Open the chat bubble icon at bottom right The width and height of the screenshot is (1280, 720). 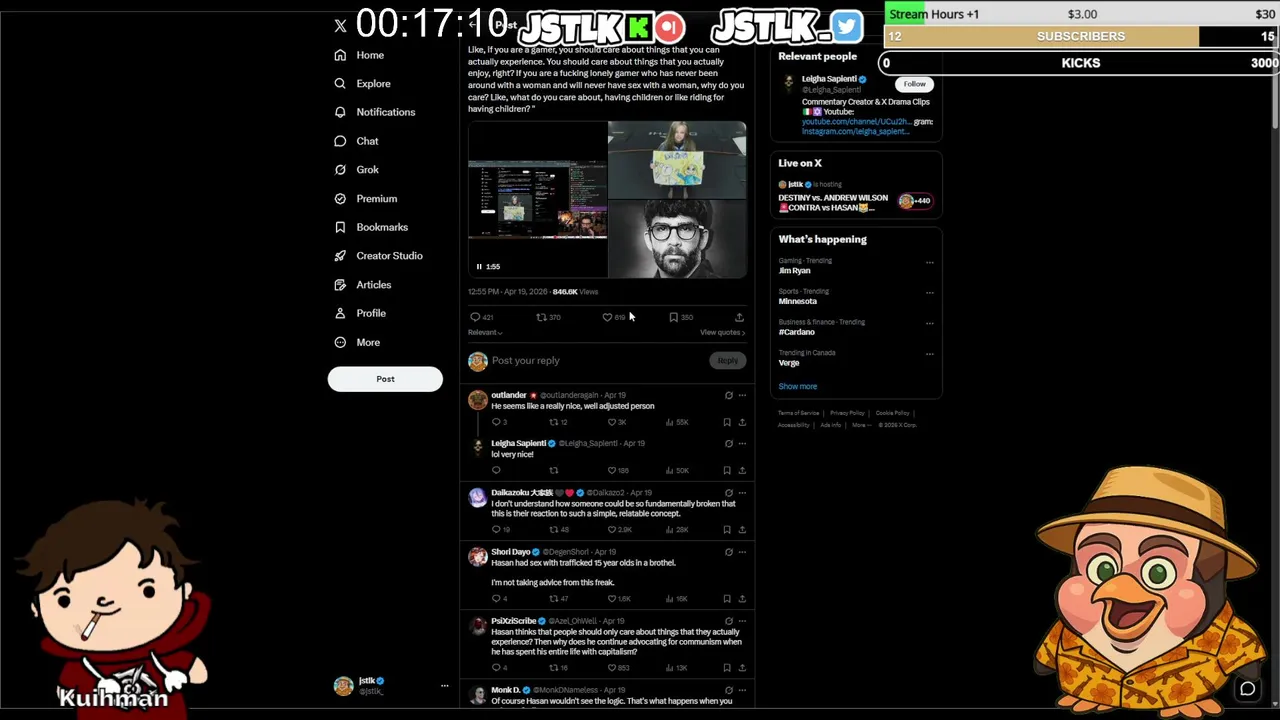coord(1248,689)
